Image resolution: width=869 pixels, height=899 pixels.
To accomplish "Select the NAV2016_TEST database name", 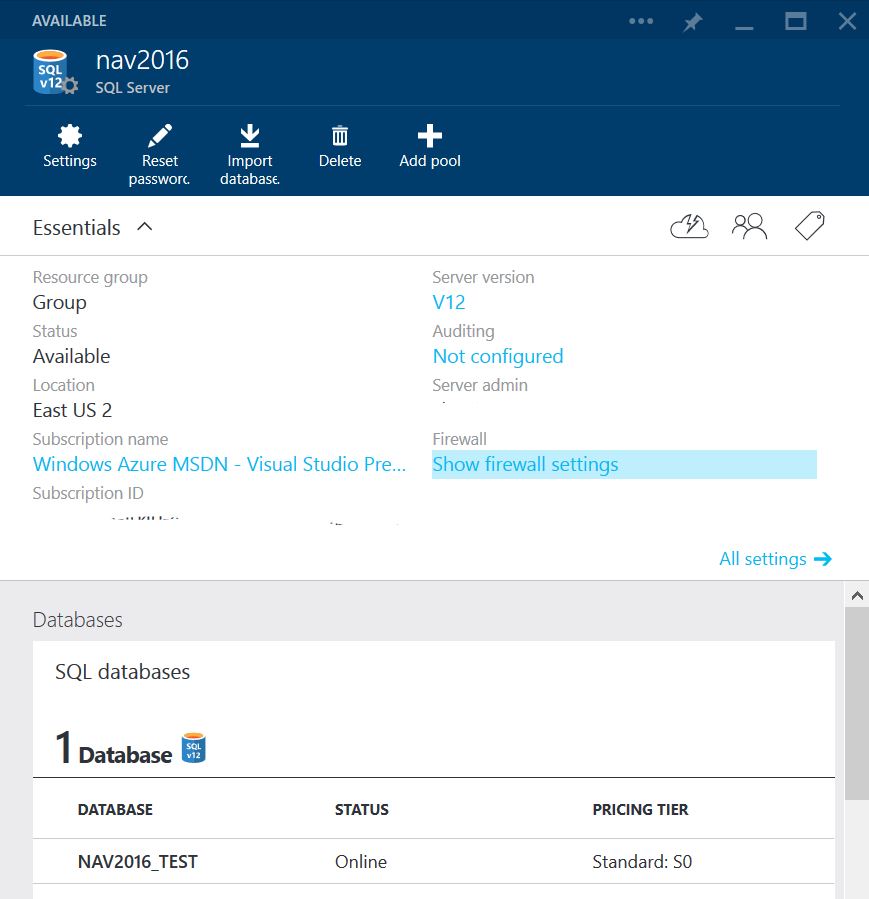I will tap(138, 862).
